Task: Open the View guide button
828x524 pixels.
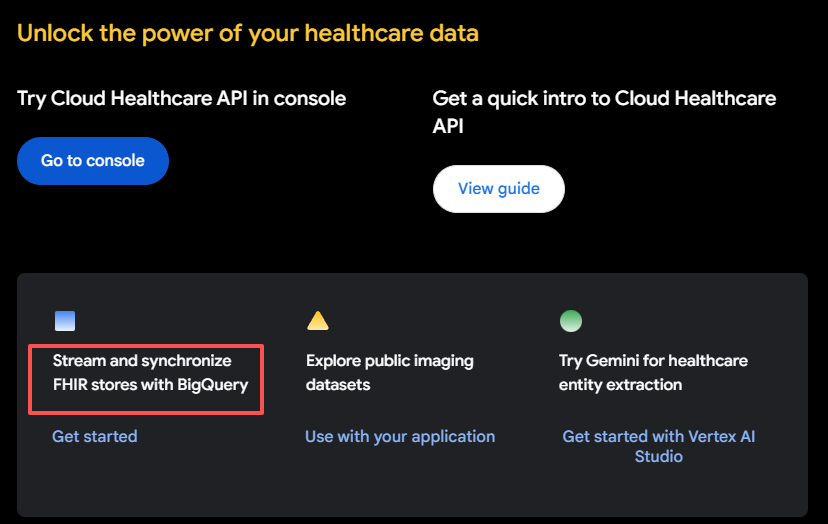Action: click(x=498, y=189)
